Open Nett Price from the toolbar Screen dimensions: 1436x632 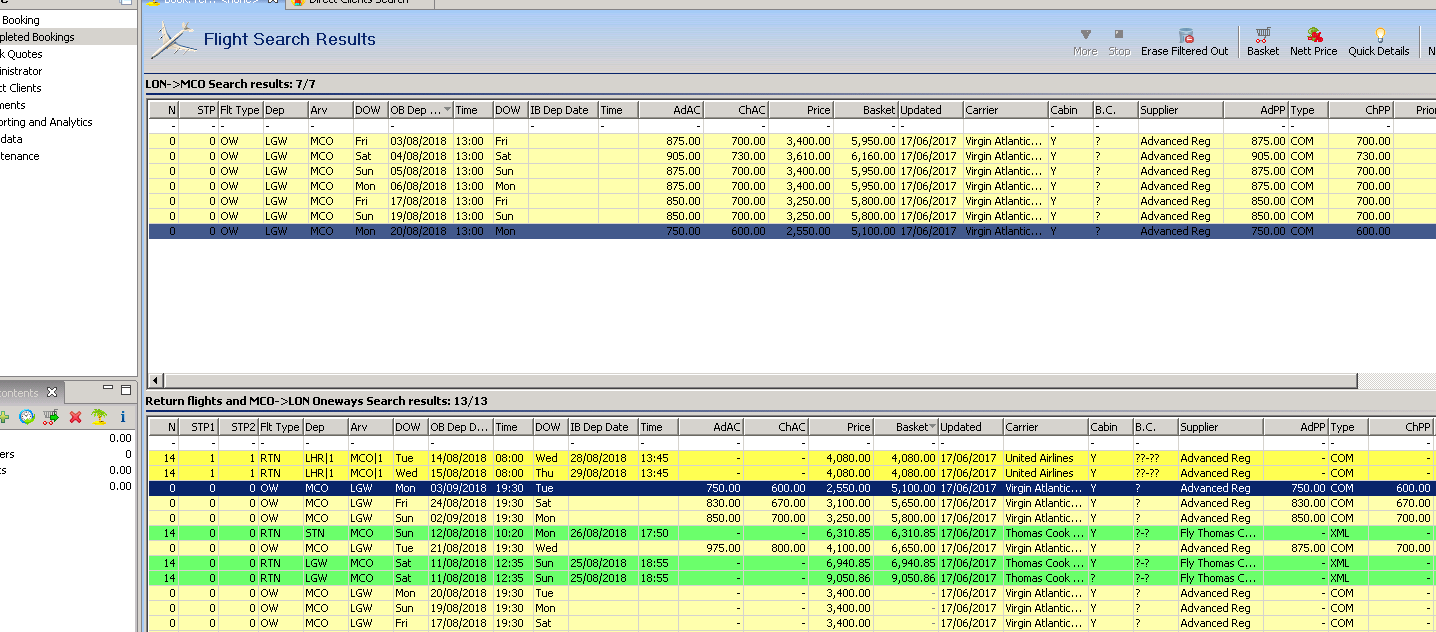click(x=1313, y=41)
